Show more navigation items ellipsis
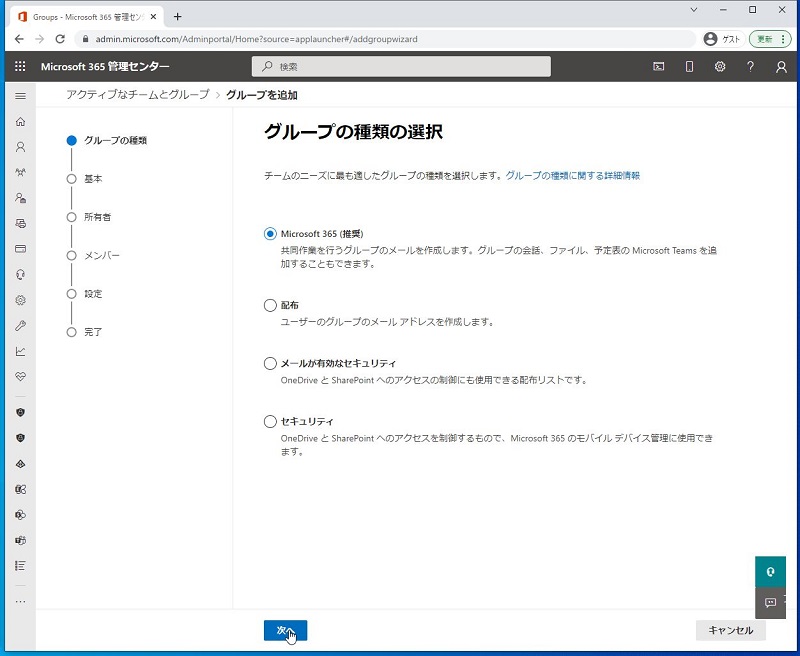 point(20,601)
